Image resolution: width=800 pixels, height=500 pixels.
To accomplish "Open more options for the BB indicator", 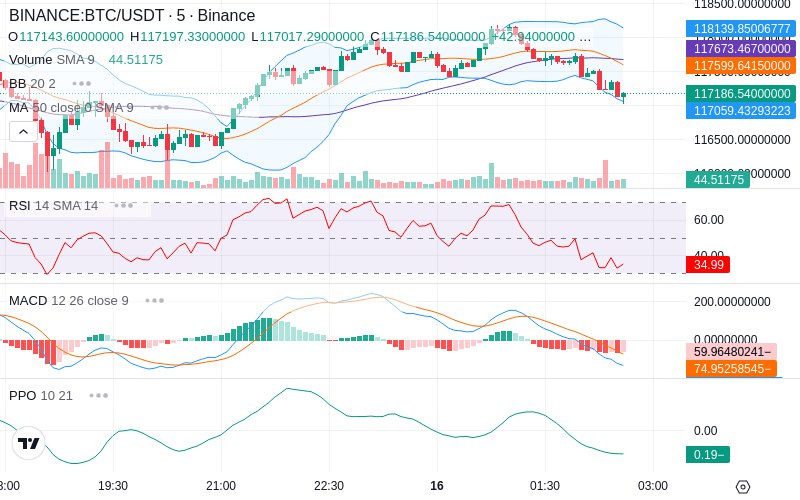I will pos(82,84).
